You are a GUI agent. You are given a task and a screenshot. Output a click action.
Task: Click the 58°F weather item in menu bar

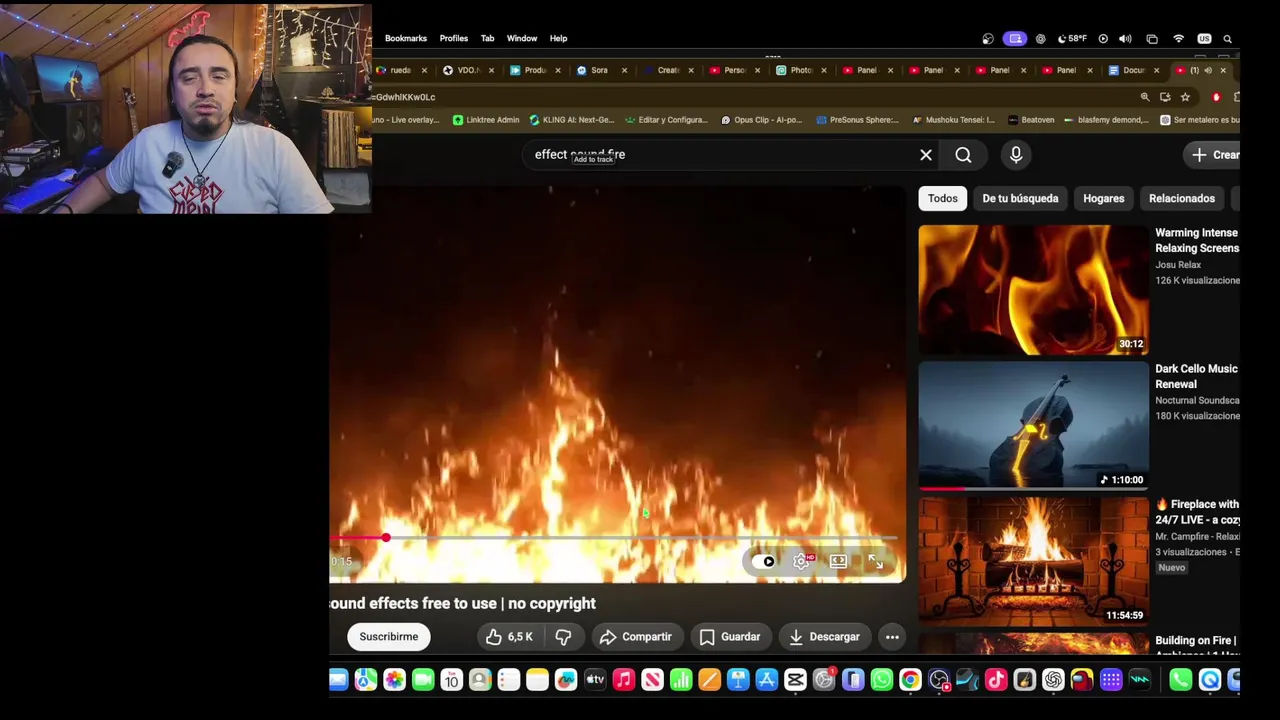1071,39
